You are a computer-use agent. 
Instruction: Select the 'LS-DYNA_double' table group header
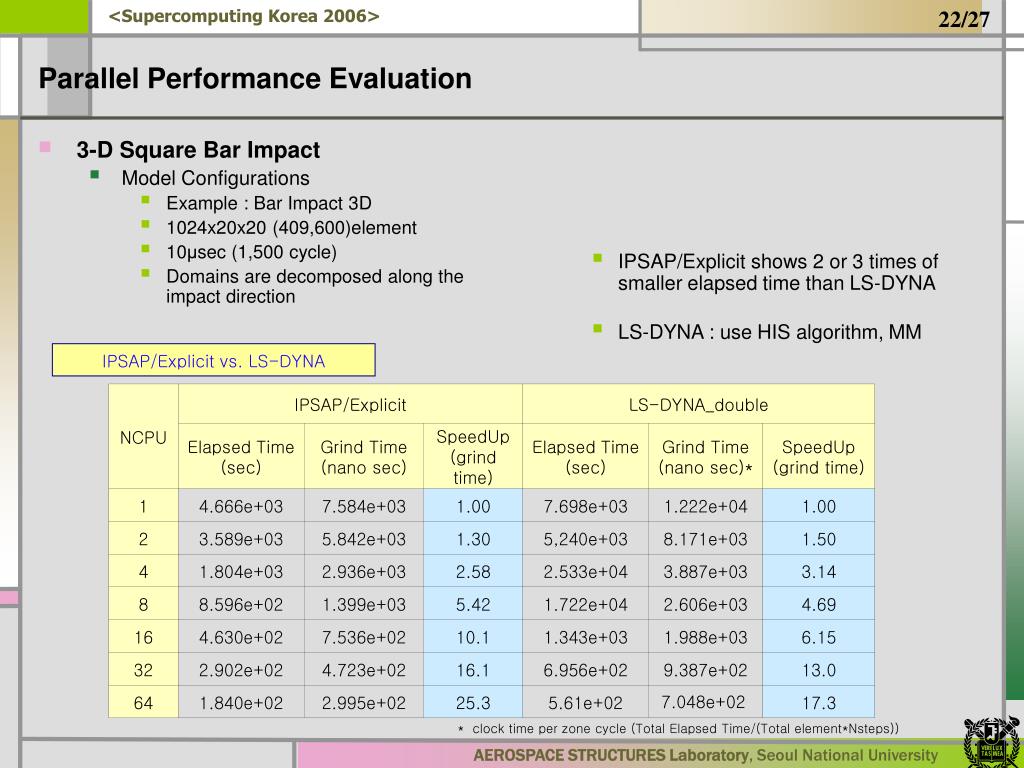point(698,405)
